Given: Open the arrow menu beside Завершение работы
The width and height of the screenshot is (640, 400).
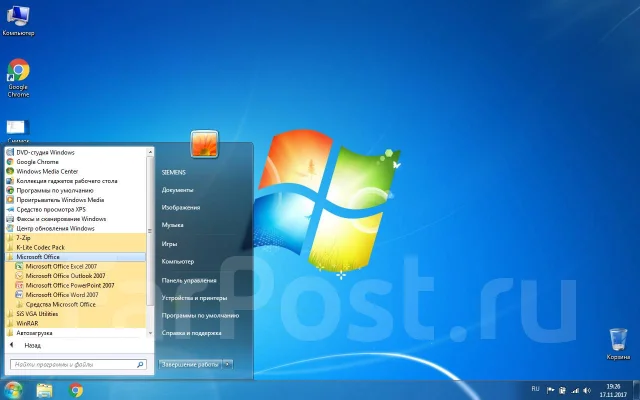Looking at the screenshot, I should coord(228,364).
